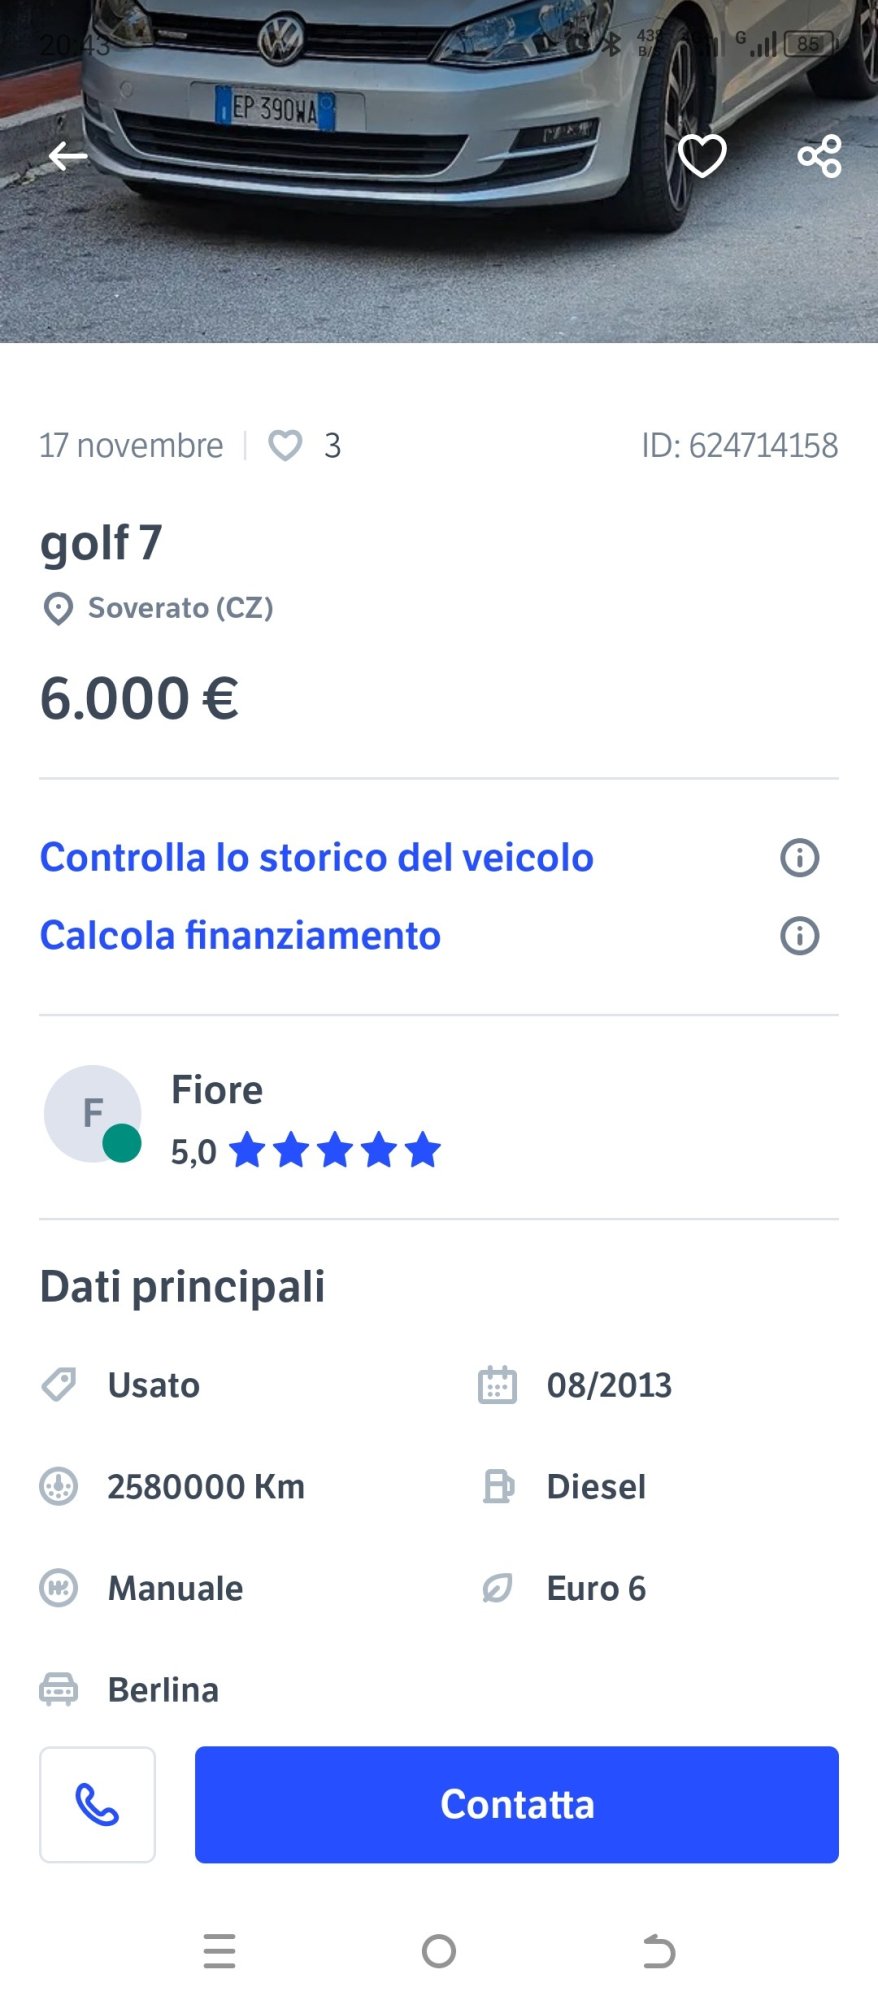Tap the Android system back button
This screenshot has width=878, height=2000.
(659, 1950)
